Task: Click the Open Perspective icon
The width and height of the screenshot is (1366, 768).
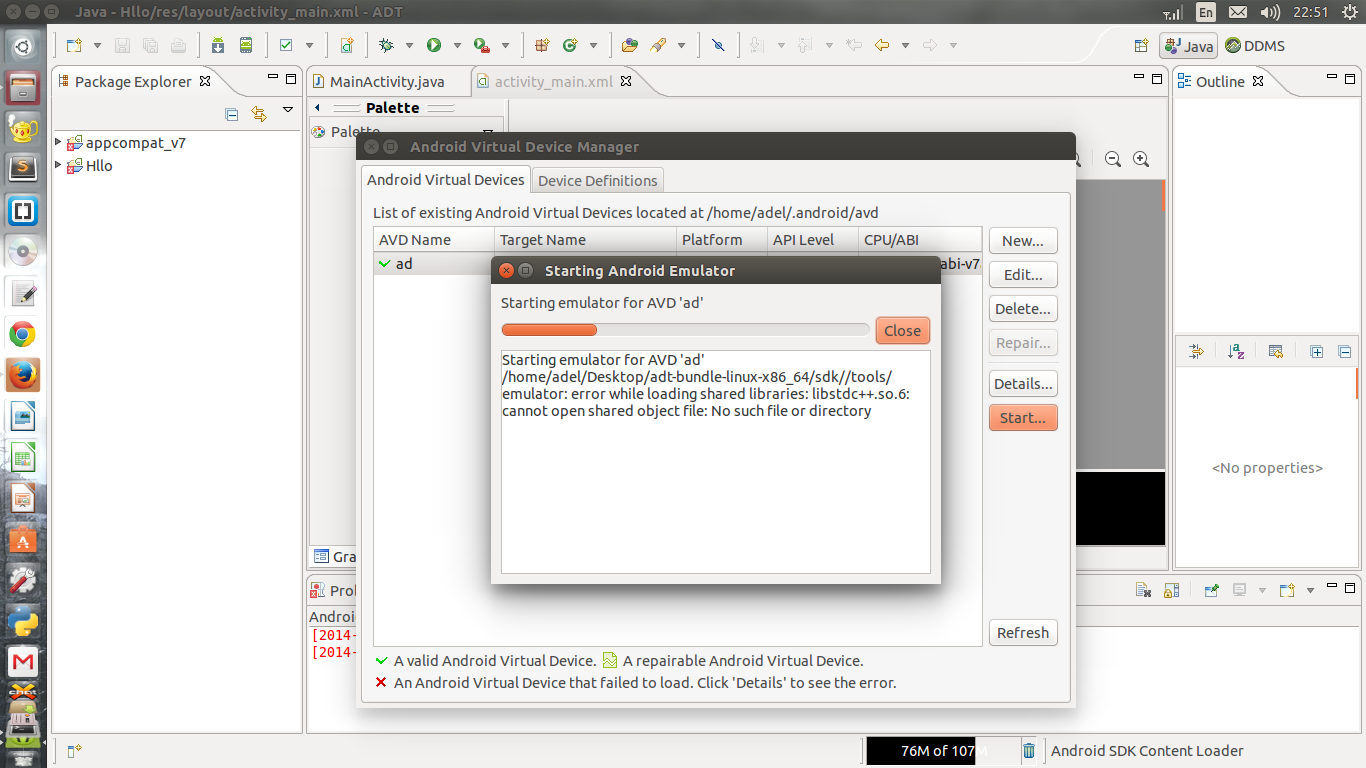Action: [x=1141, y=46]
